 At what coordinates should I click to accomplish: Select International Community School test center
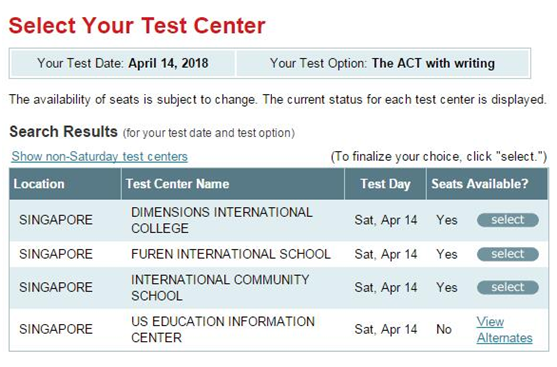point(508,287)
